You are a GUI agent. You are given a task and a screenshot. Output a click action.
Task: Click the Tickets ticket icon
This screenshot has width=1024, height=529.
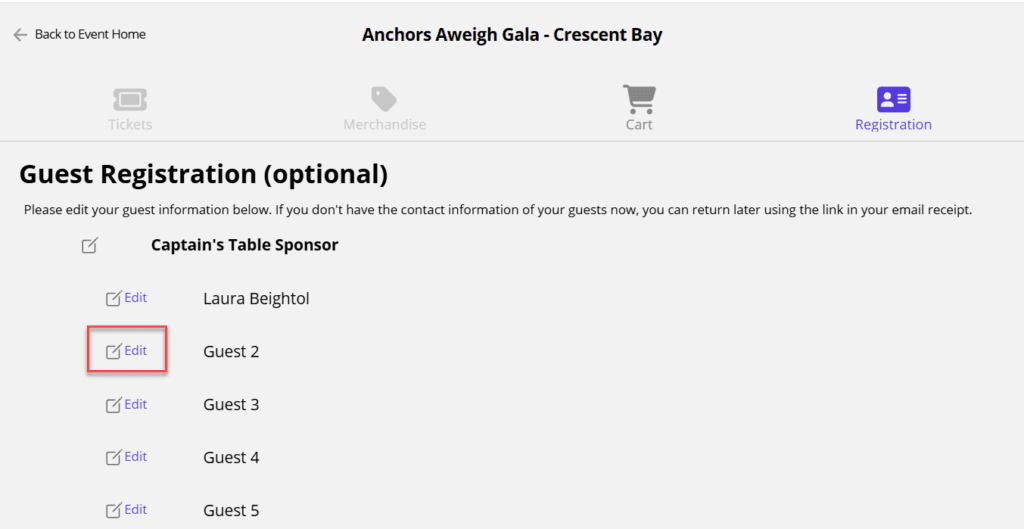(x=130, y=99)
